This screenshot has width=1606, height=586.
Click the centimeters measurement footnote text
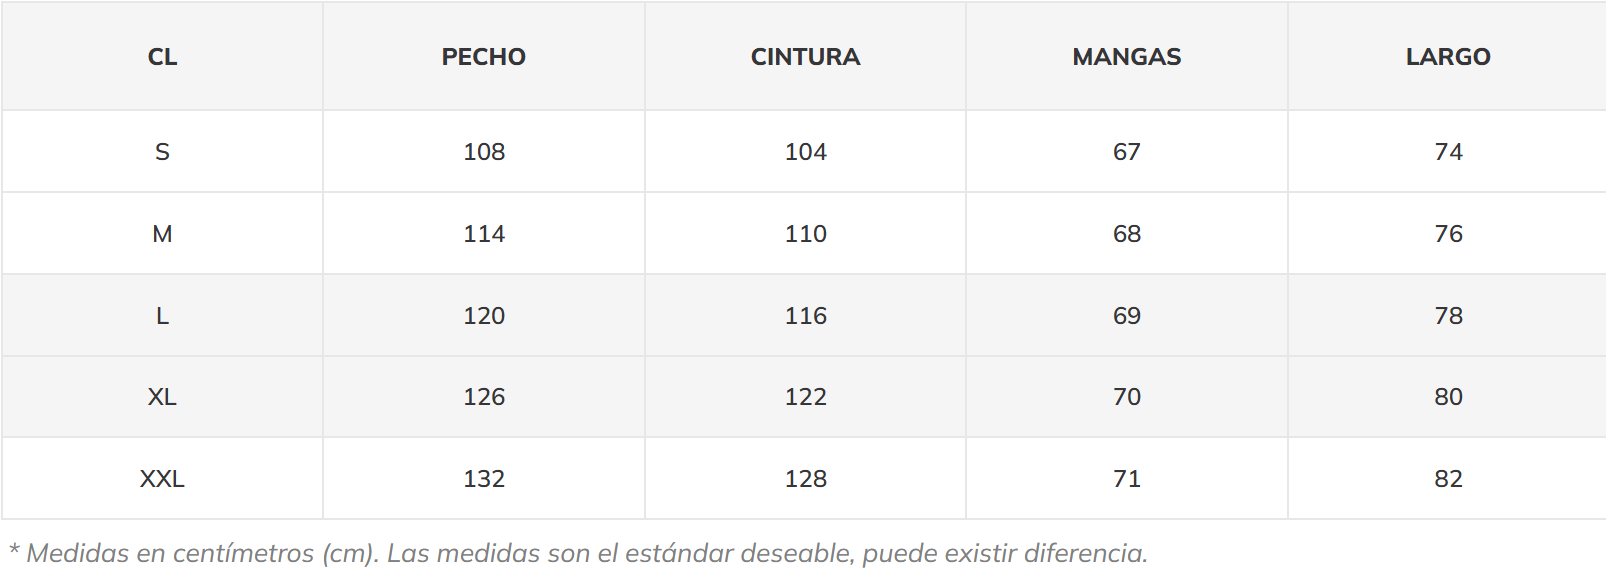[578, 553]
